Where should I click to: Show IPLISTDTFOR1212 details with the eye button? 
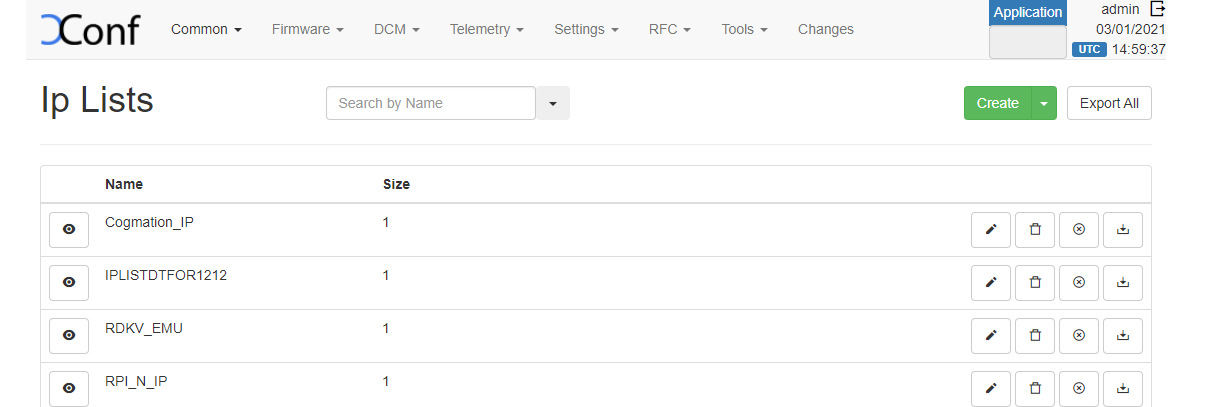click(69, 283)
